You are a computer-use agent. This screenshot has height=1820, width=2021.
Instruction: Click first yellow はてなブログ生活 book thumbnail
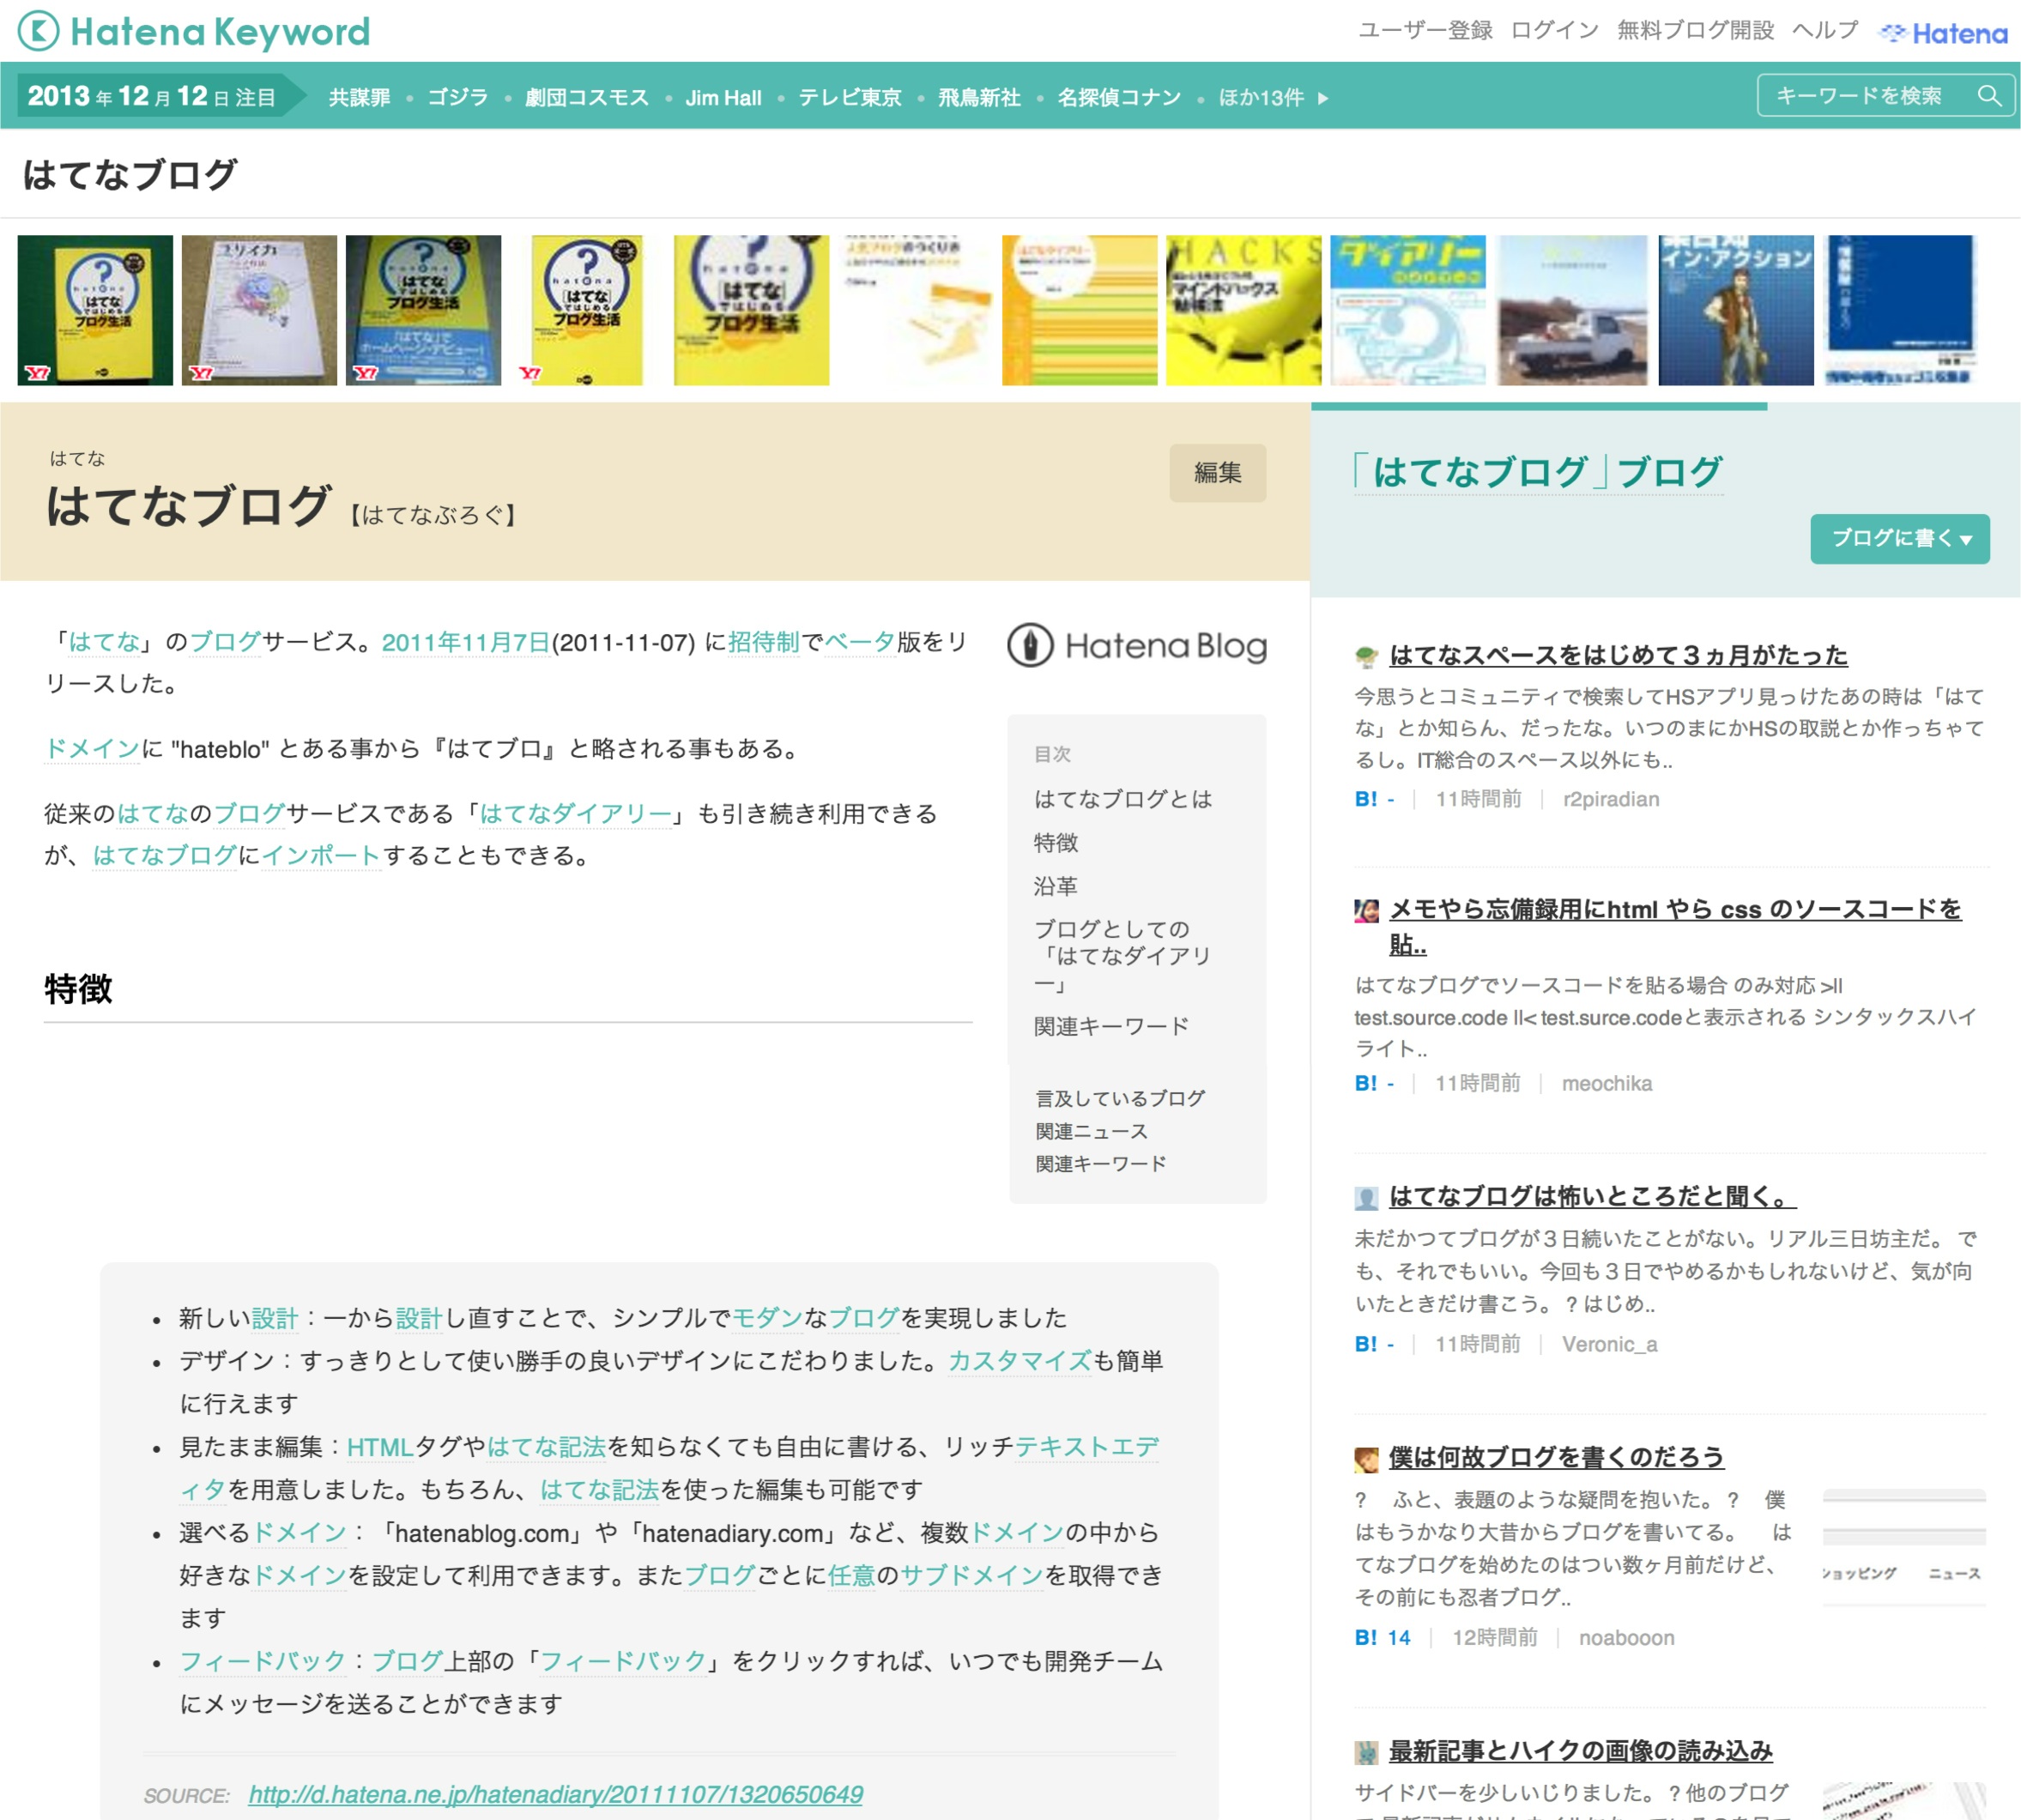point(95,310)
